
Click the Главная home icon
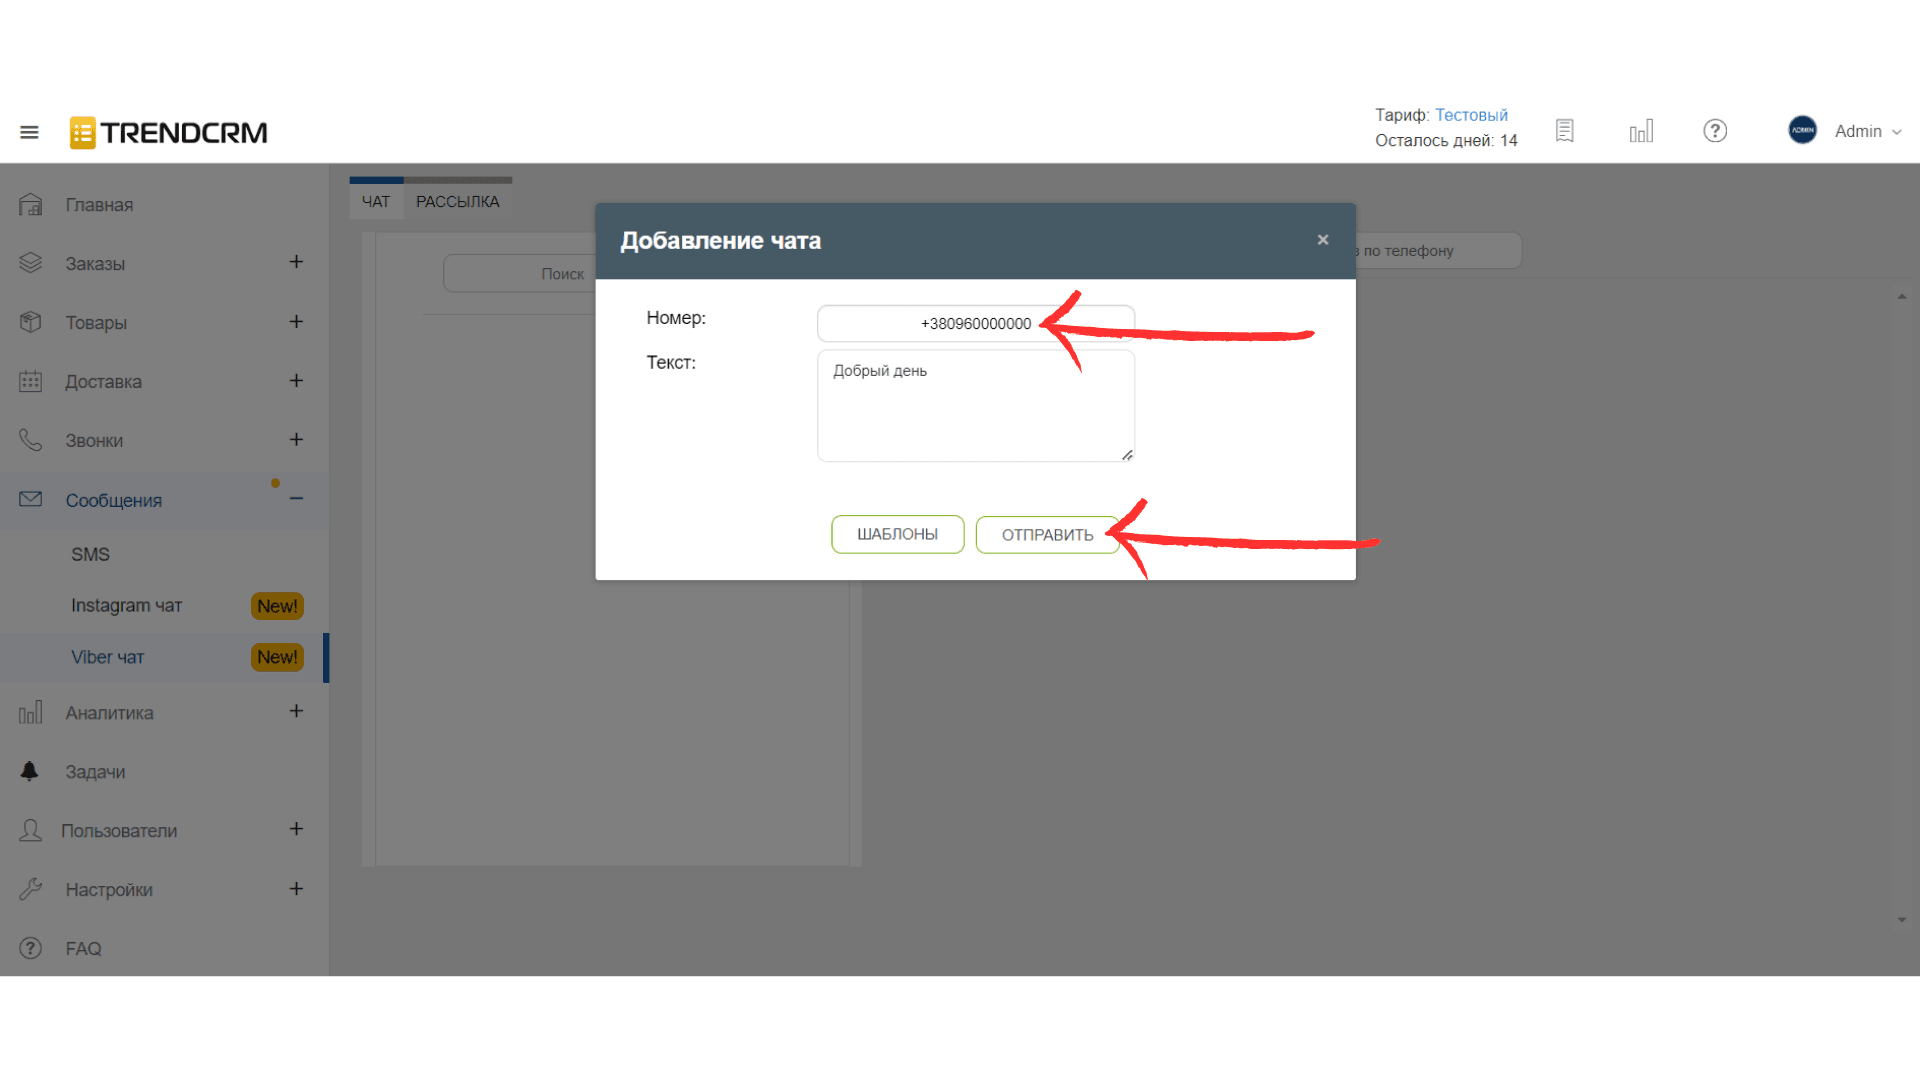31,205
